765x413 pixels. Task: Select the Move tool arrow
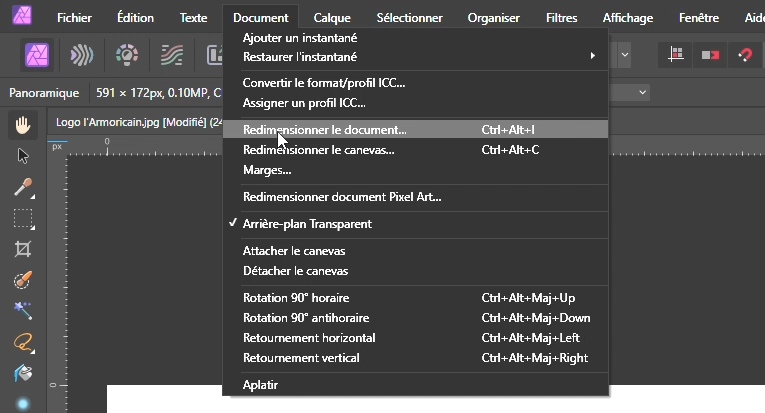point(23,155)
